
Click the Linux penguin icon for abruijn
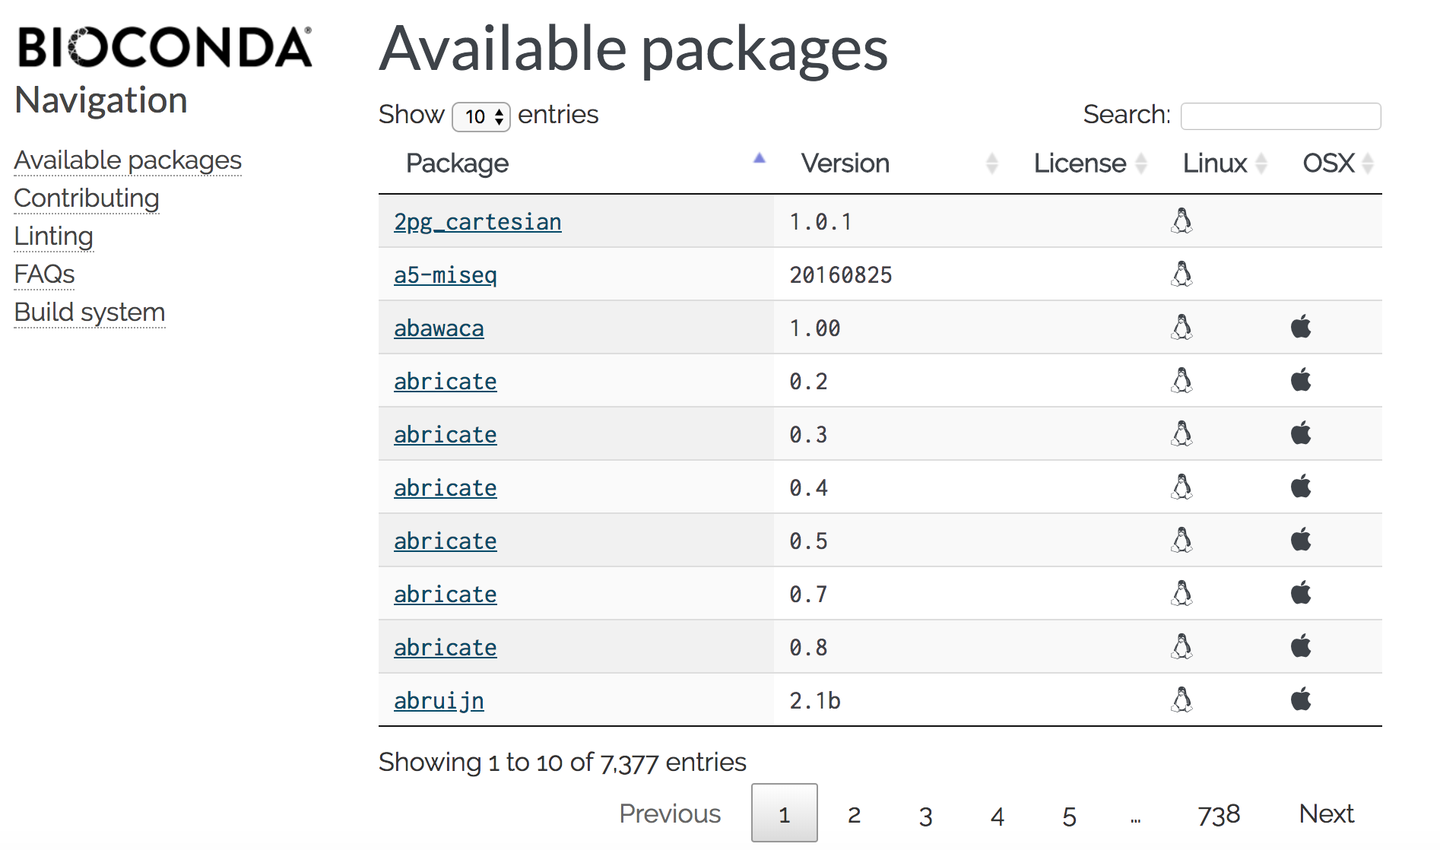[1182, 700]
